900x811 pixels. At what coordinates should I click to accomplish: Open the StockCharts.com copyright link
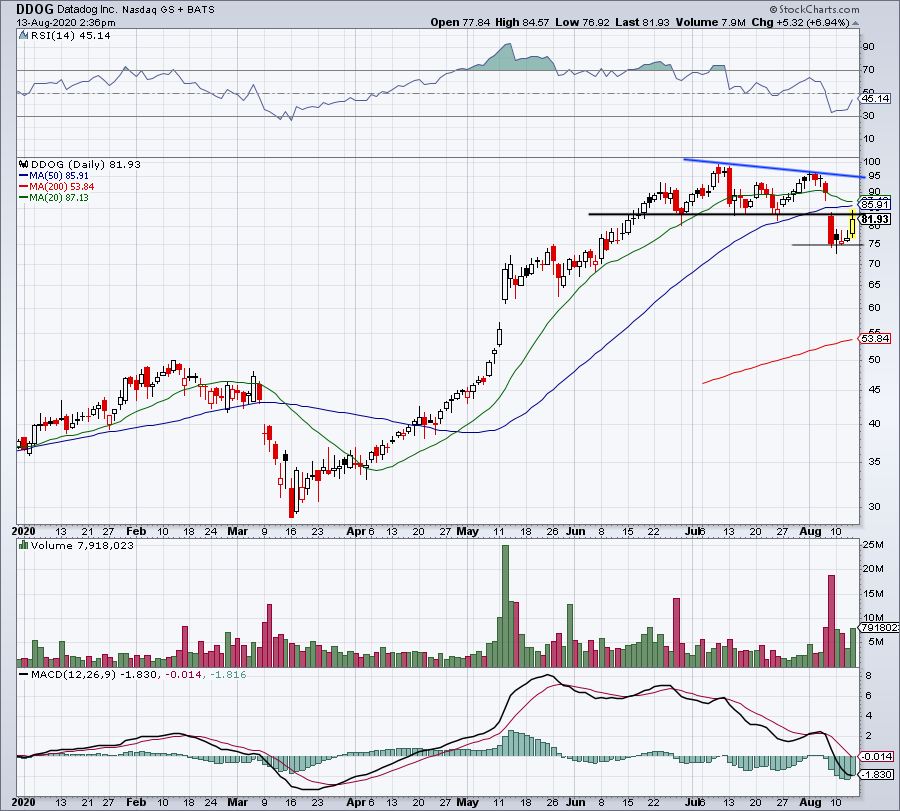[x=814, y=9]
